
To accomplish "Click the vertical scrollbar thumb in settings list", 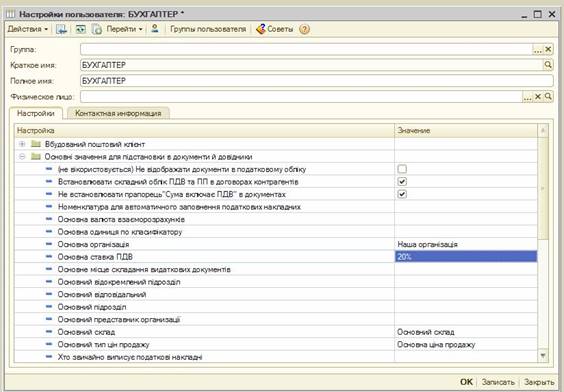I will click(x=543, y=188).
